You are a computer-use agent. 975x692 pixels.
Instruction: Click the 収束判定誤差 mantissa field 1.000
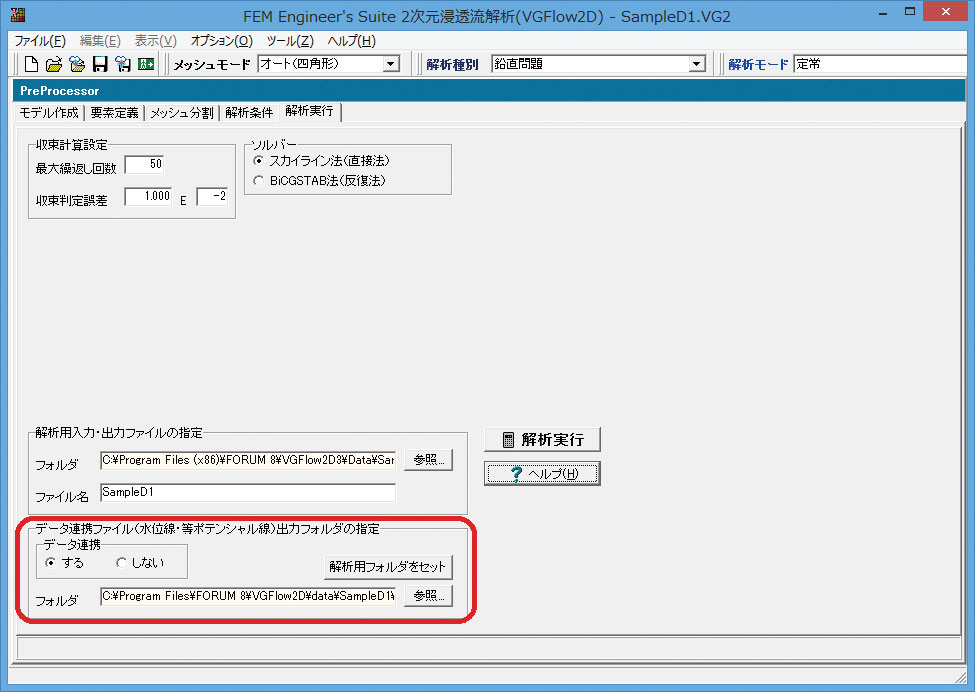[x=148, y=196]
